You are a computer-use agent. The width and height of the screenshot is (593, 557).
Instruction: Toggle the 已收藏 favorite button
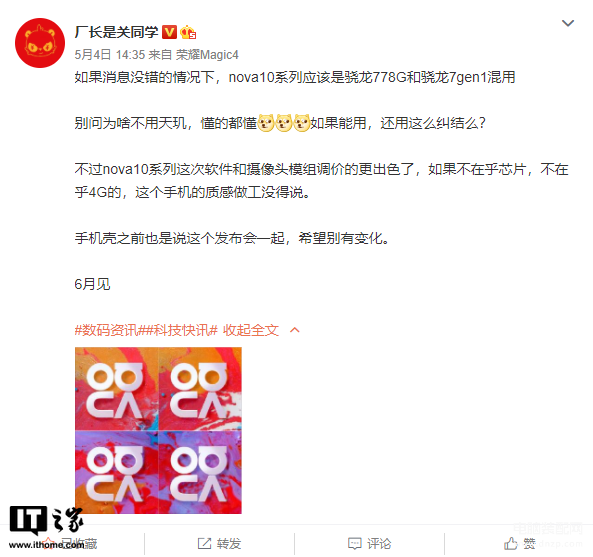coord(70,543)
